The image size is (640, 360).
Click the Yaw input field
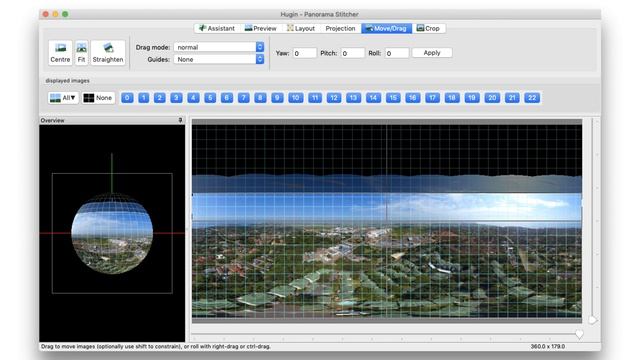pyautogui.click(x=304, y=53)
